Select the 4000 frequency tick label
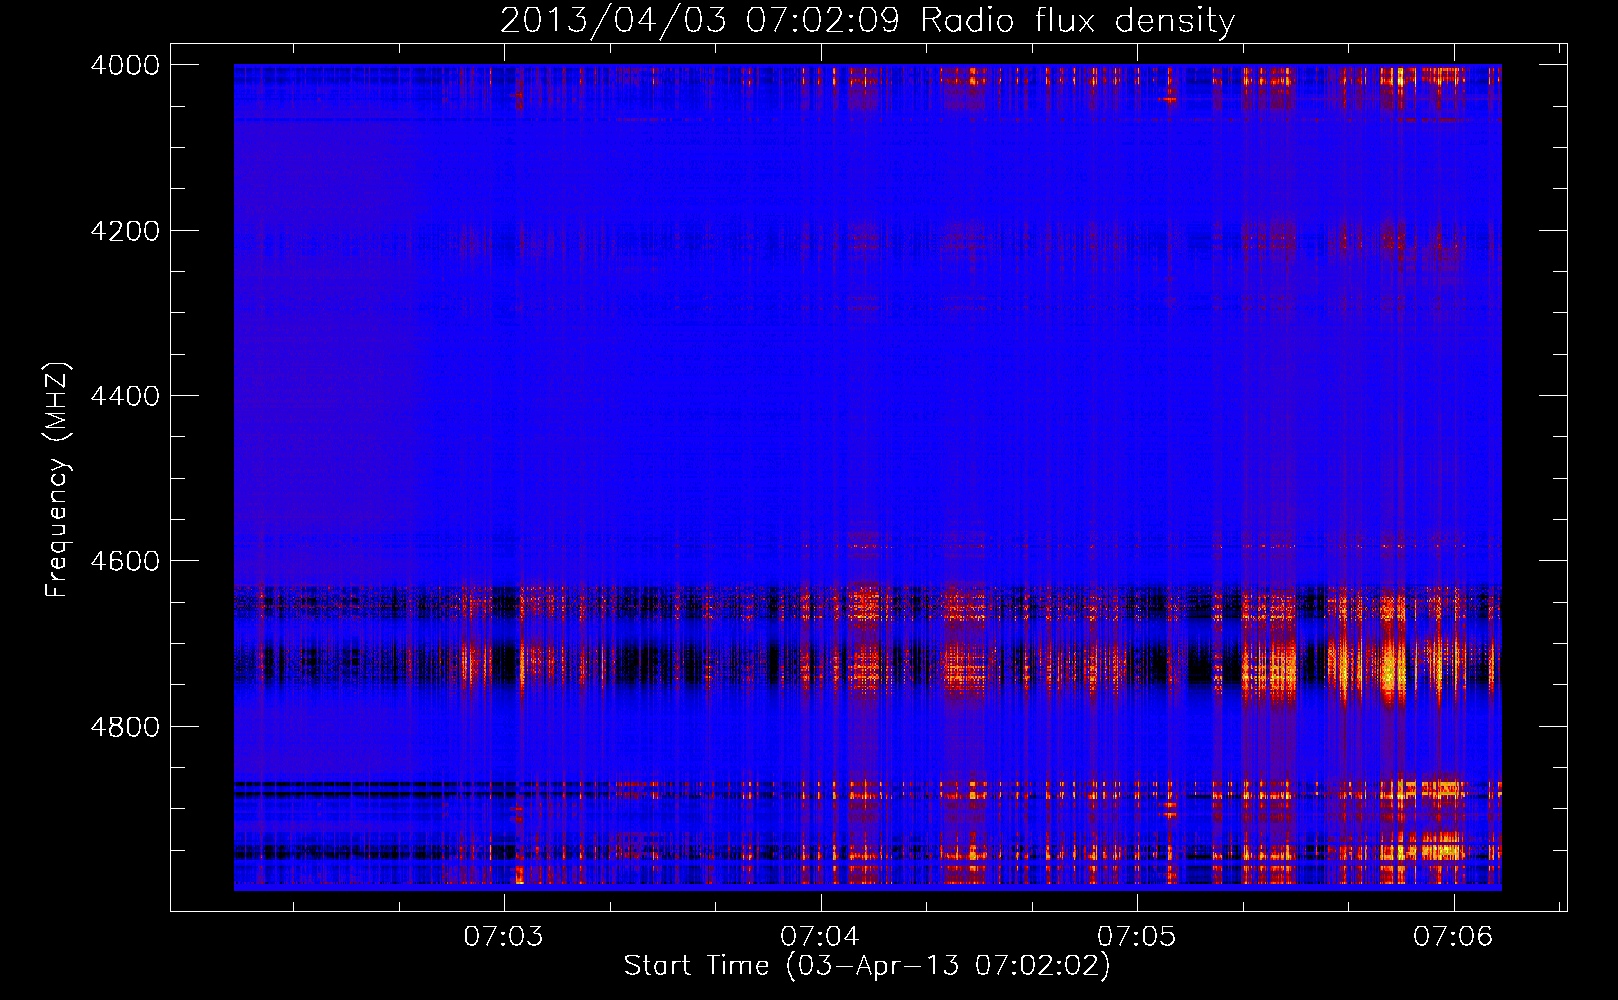The width and height of the screenshot is (1618, 1000). tap(125, 65)
